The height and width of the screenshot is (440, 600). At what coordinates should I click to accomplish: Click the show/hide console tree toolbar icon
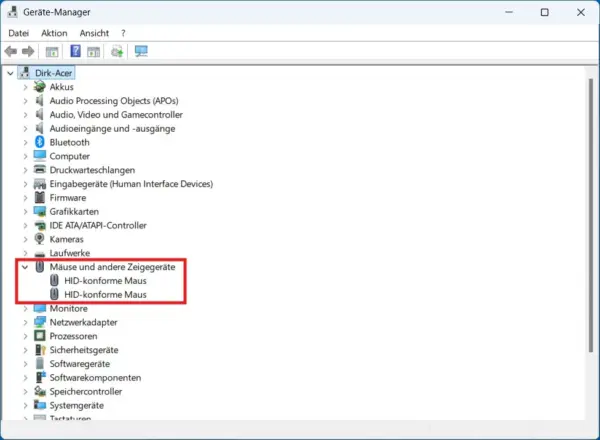(x=52, y=51)
